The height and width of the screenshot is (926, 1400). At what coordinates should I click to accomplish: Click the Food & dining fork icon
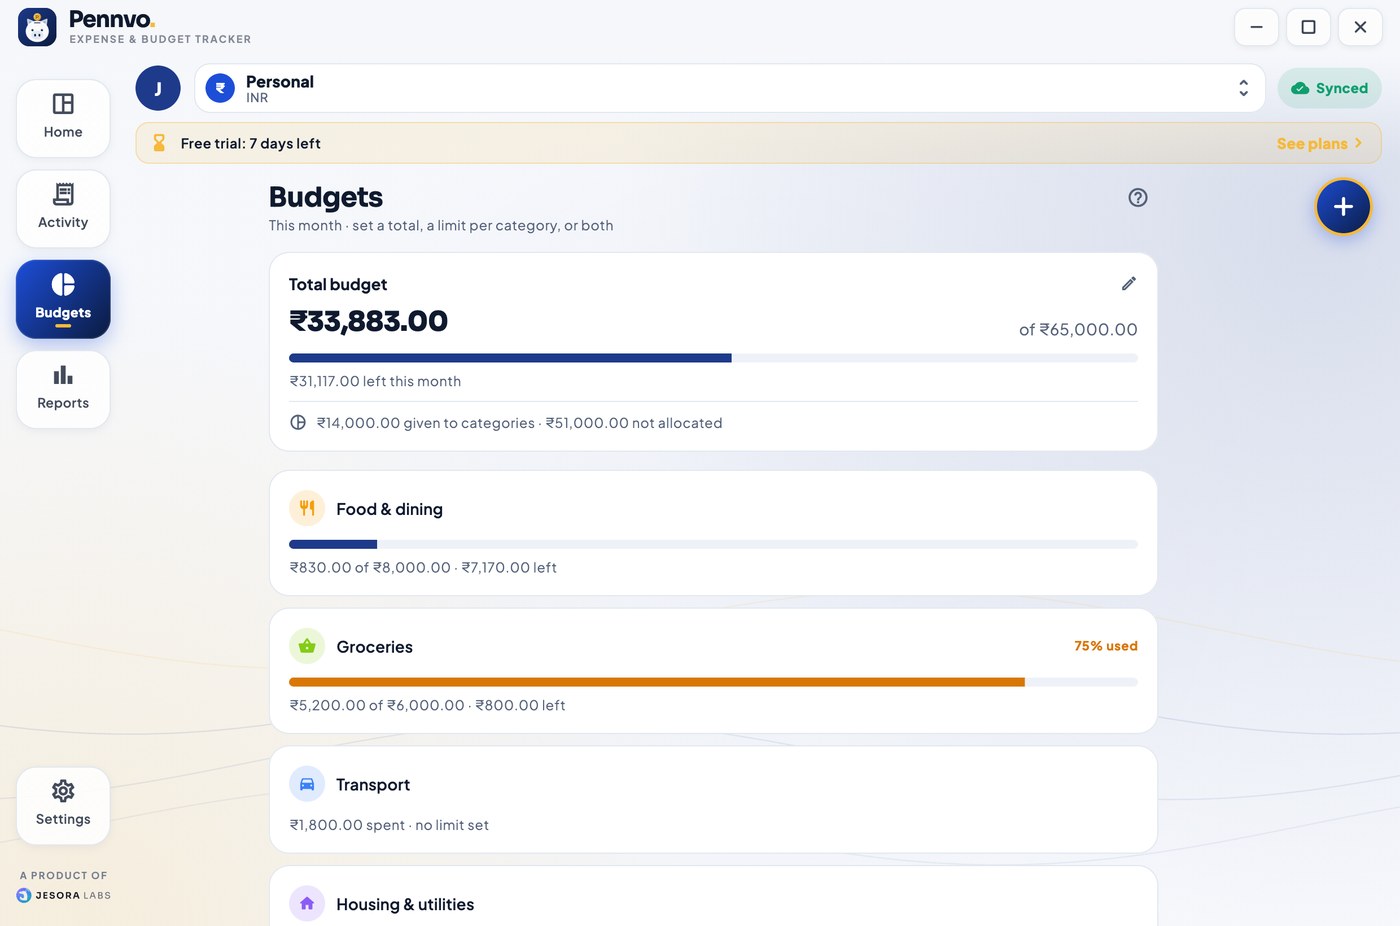[x=307, y=508]
